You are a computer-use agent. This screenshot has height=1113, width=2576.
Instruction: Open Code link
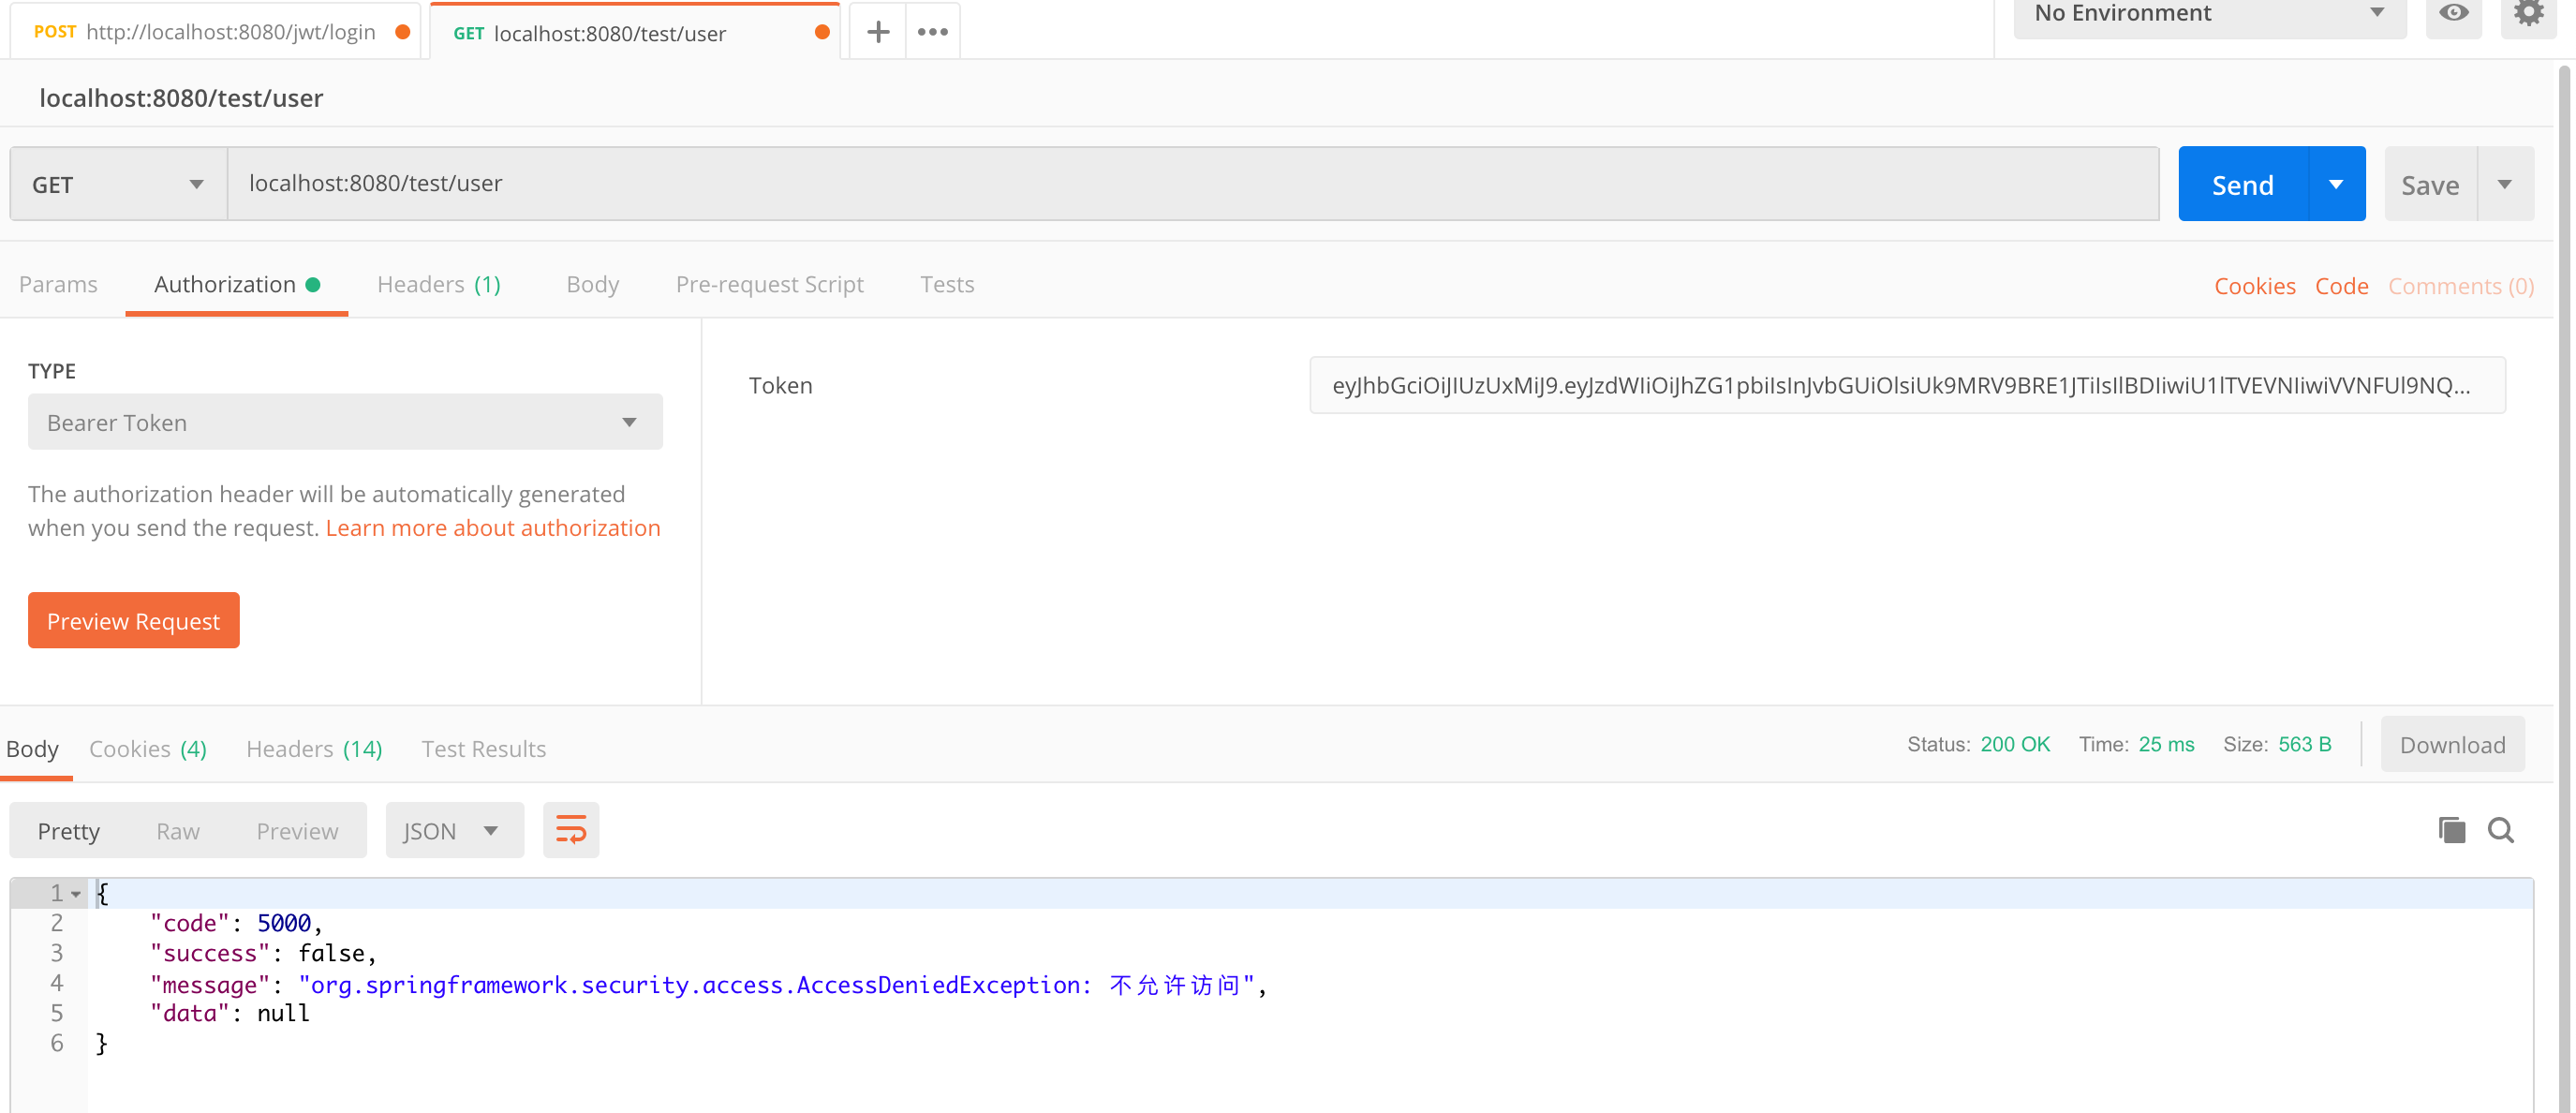(2341, 286)
